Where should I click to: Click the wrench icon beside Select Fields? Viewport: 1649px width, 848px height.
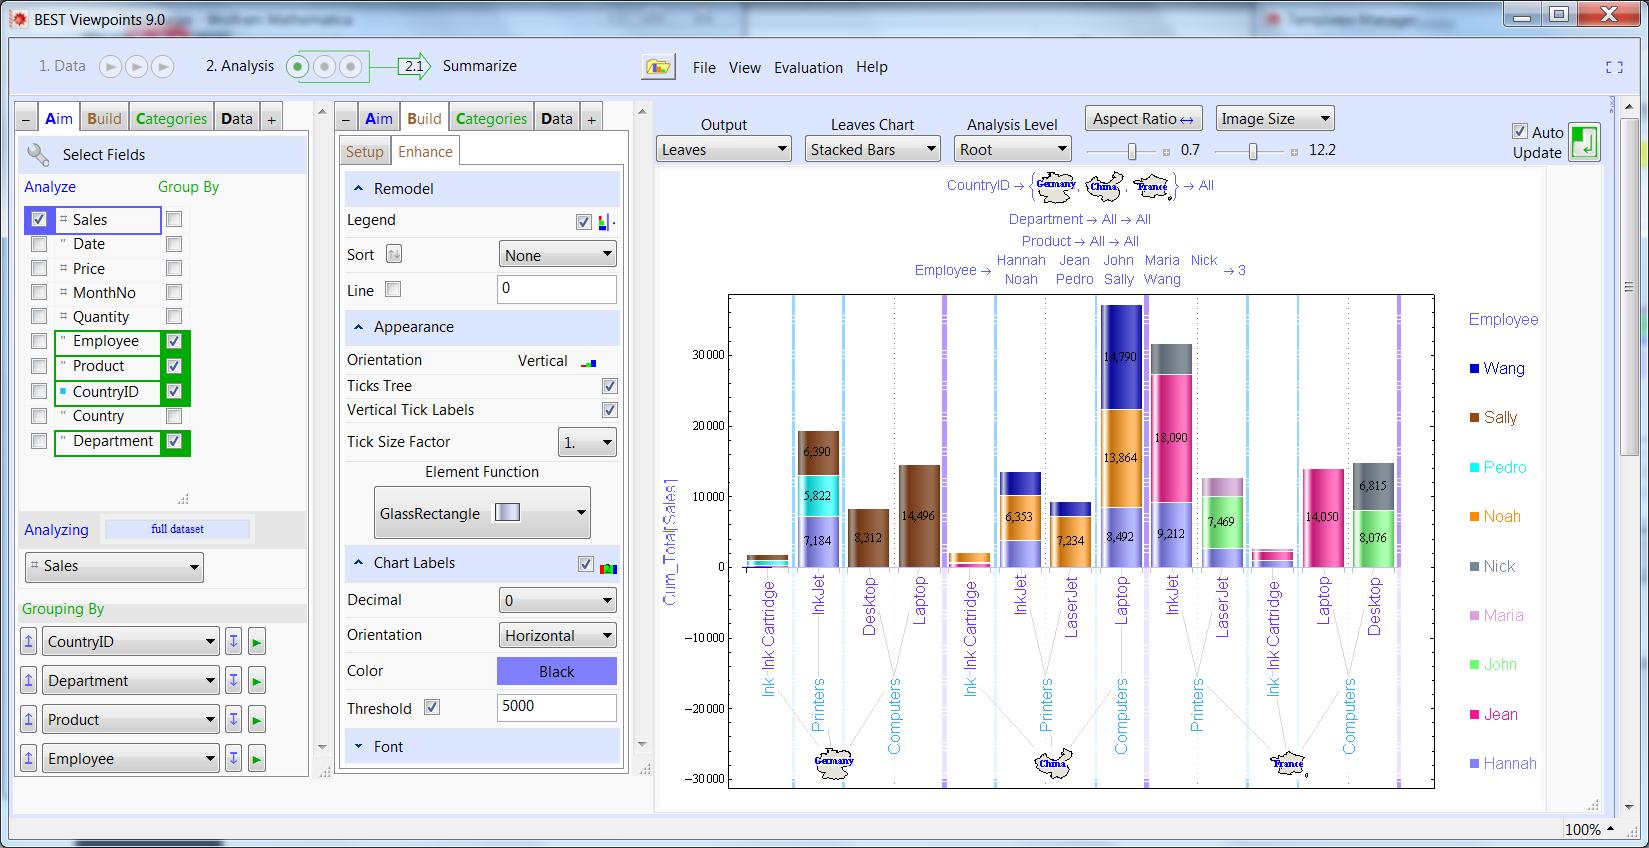[38, 154]
